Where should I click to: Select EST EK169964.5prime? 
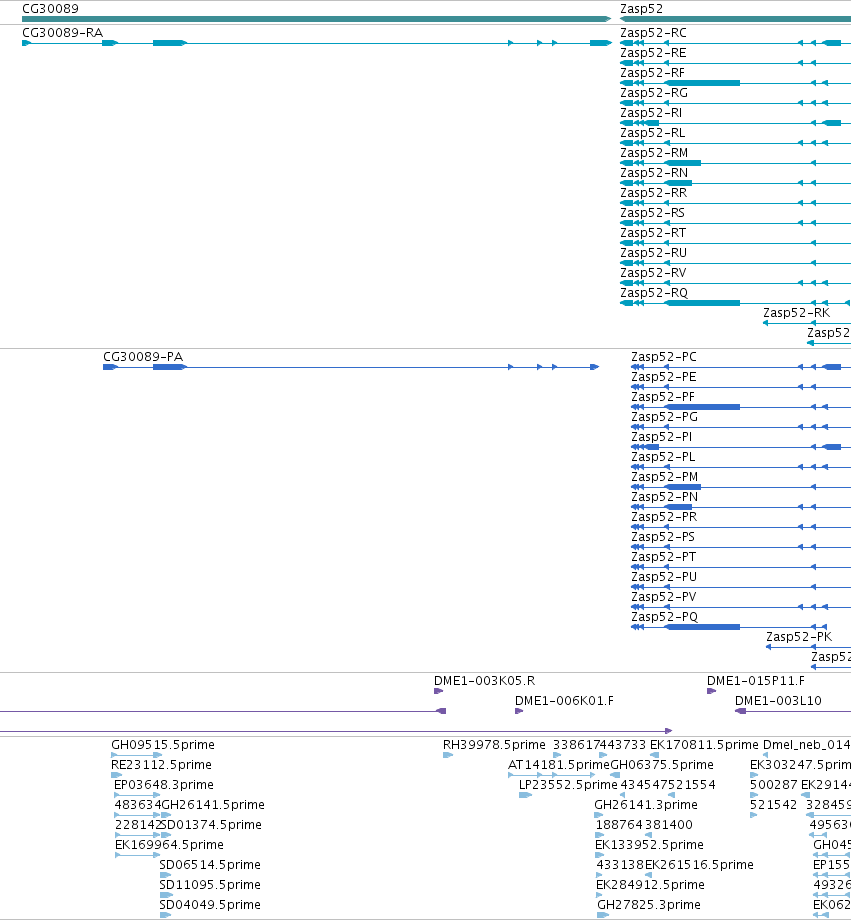[x=169, y=844]
